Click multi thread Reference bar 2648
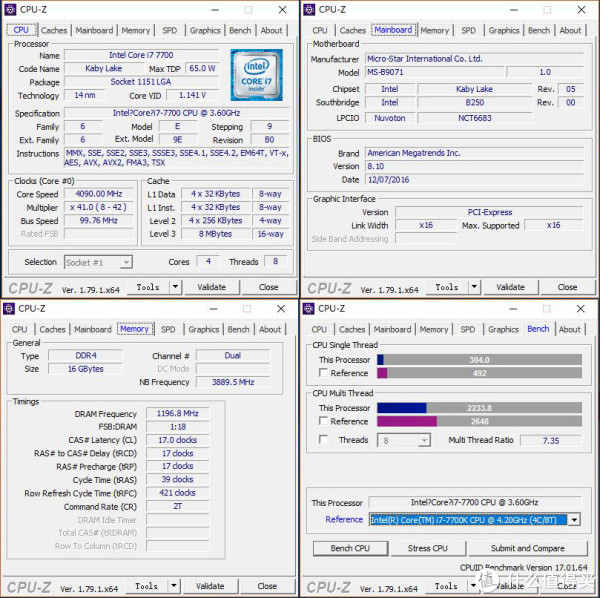The height and width of the screenshot is (598, 600). coord(479,421)
